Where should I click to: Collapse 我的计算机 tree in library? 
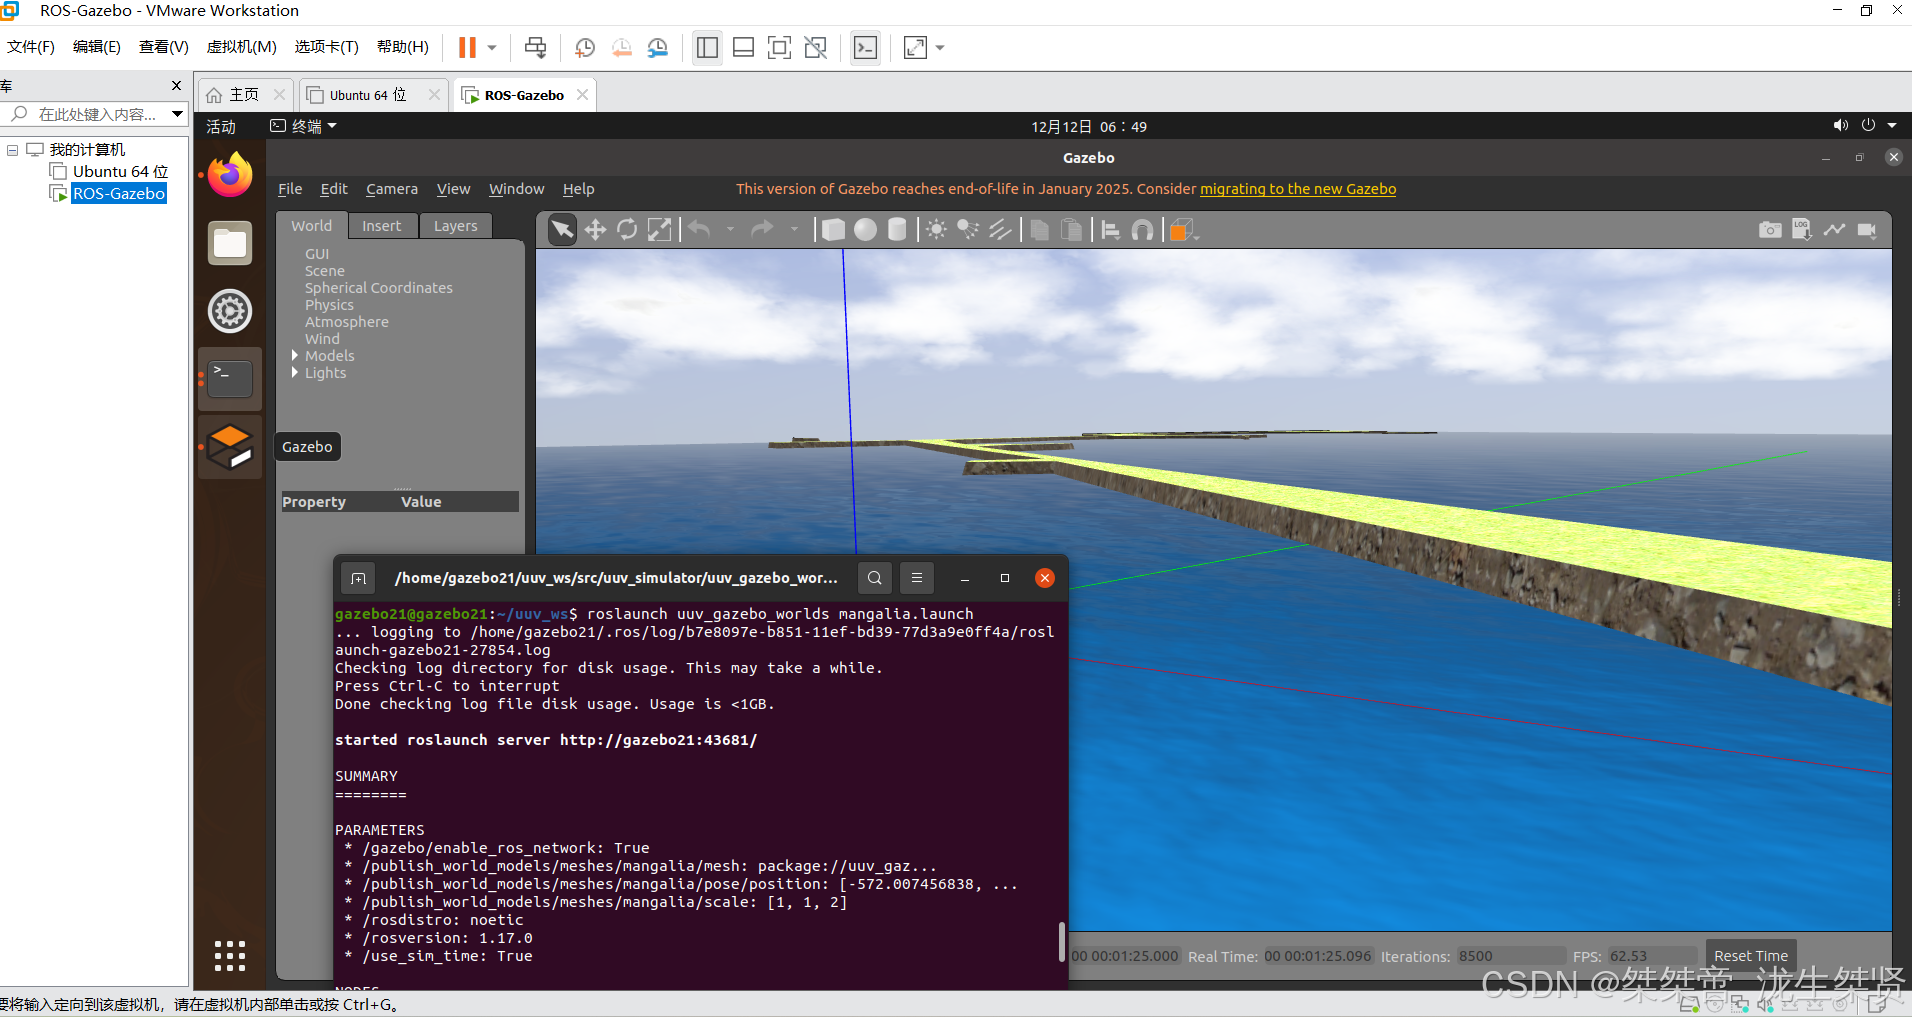[x=12, y=150]
